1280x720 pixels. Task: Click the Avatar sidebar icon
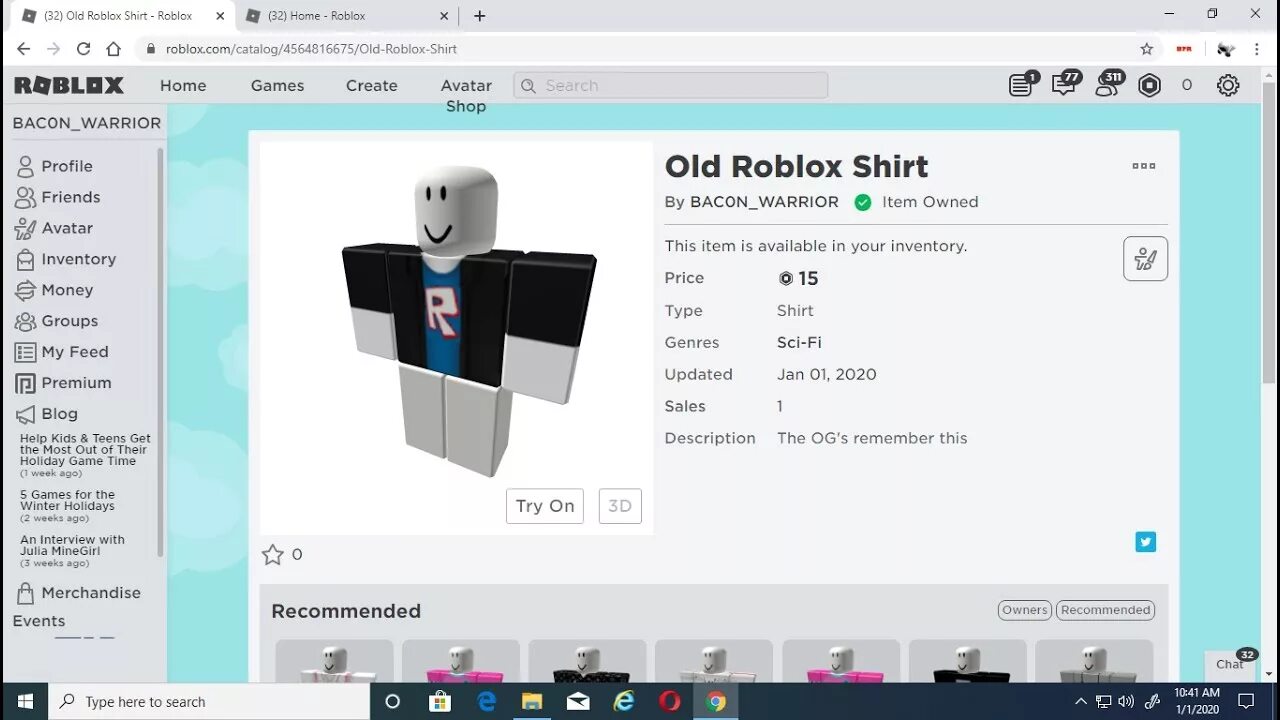pos(25,228)
